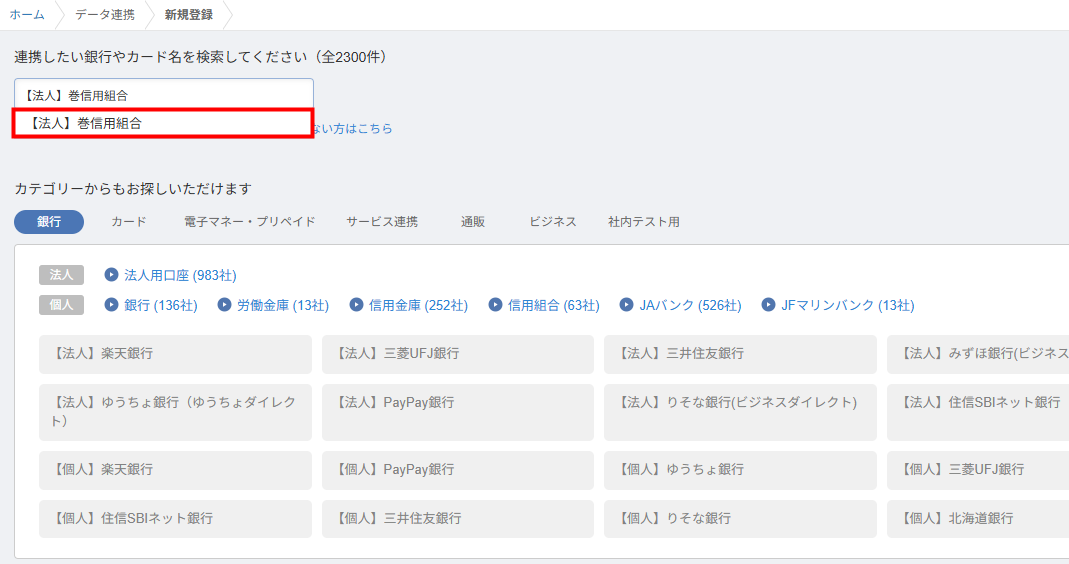Go to ホーム in the breadcrumb
Image resolution: width=1069 pixels, height=564 pixels.
coord(27,15)
